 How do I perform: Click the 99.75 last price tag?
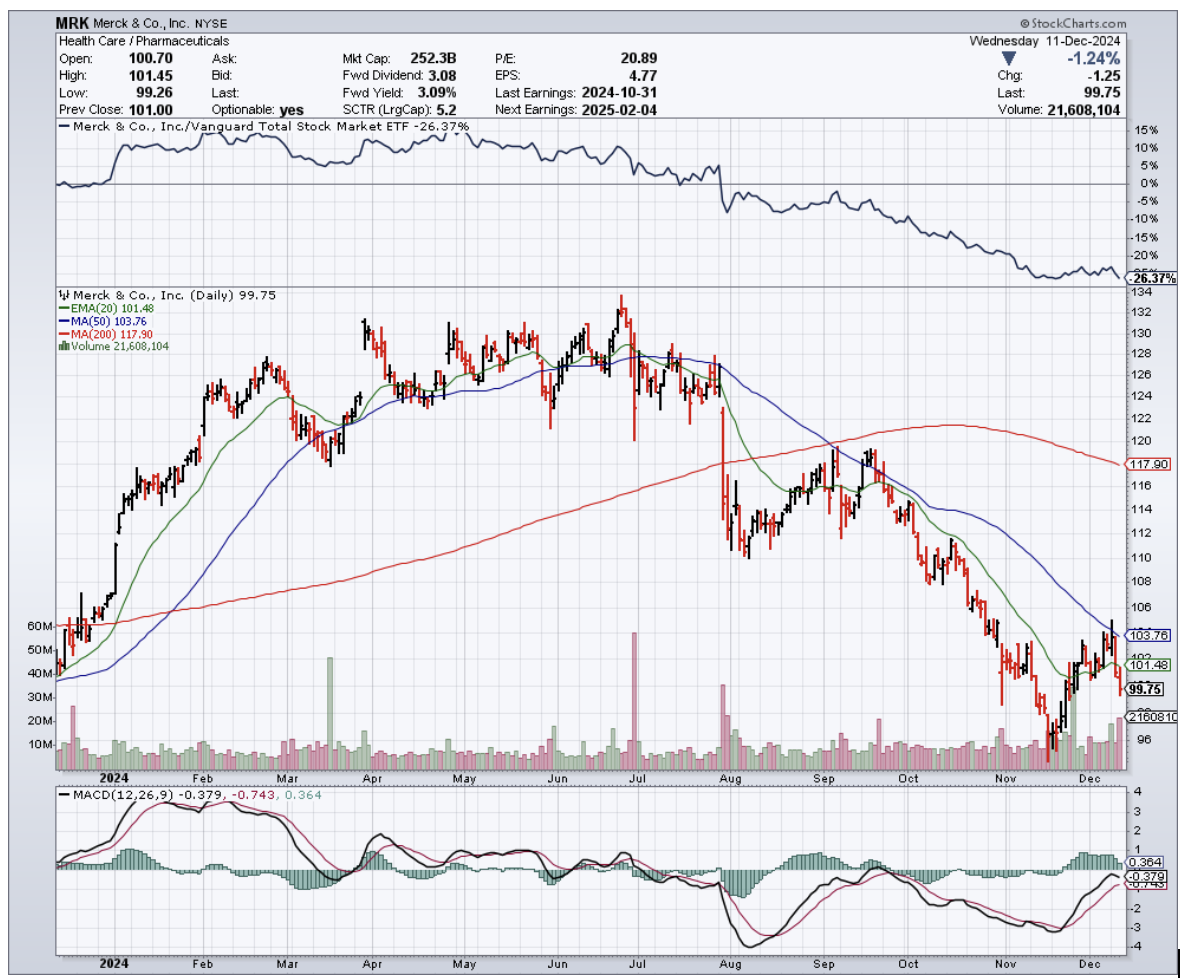tap(1141, 689)
